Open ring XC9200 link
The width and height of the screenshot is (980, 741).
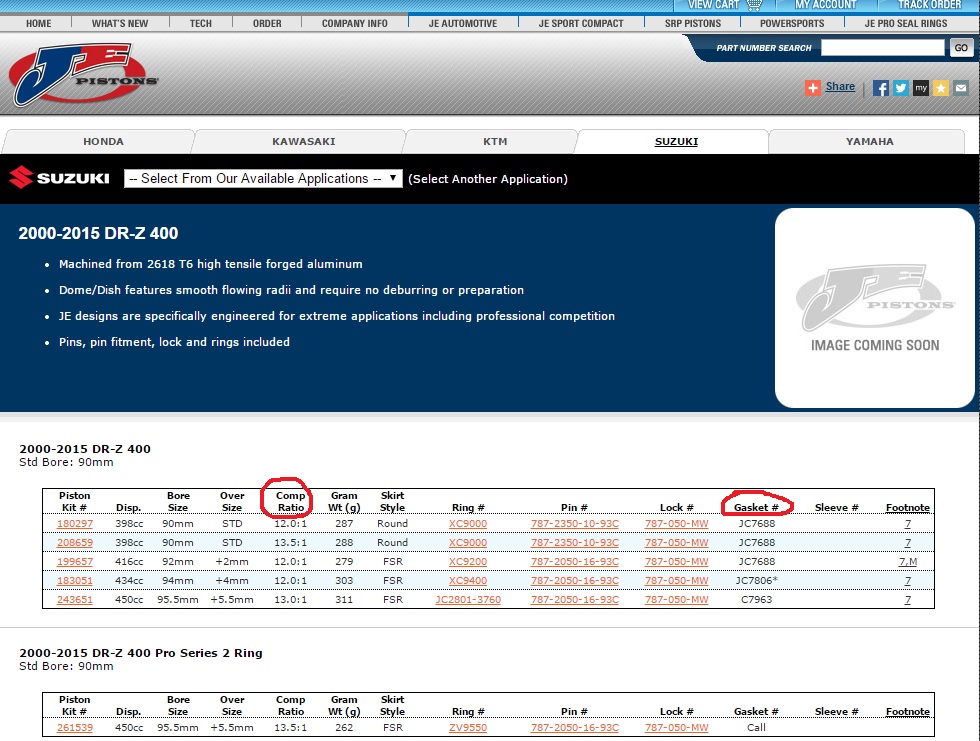(x=468, y=562)
